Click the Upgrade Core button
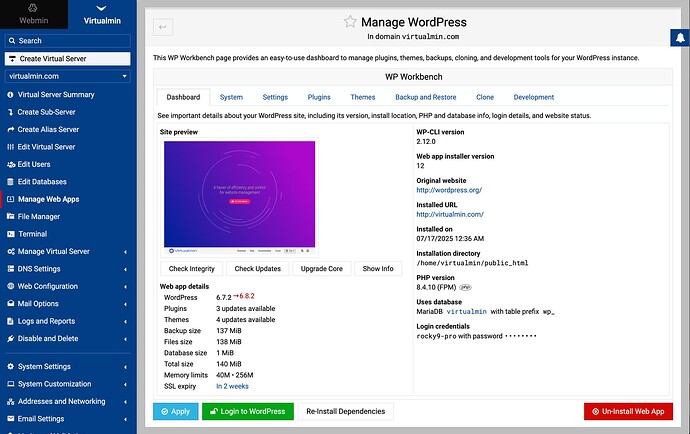The width and height of the screenshot is (690, 434). 322,268
